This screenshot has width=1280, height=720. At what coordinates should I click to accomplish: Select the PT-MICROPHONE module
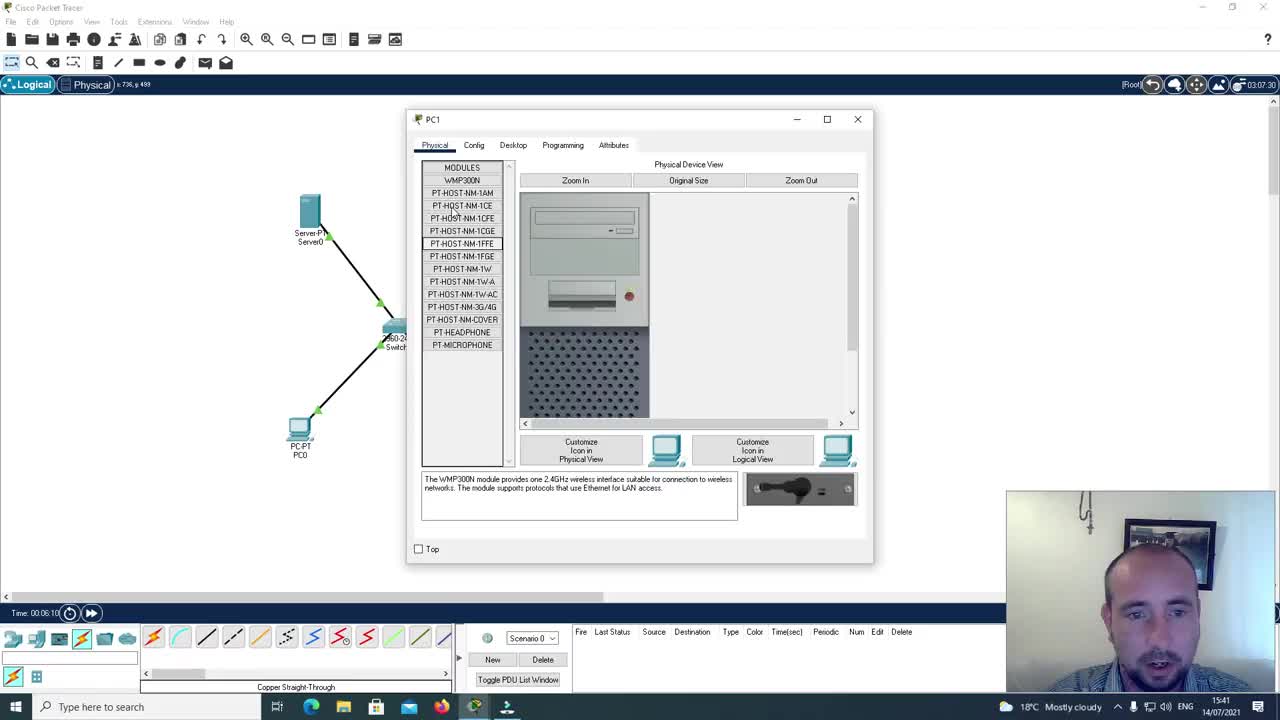462,345
